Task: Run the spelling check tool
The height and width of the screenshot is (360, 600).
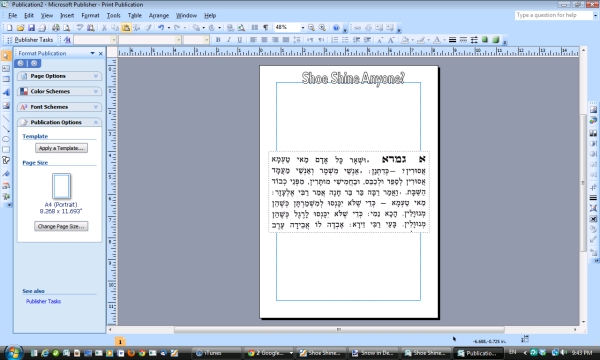Action: point(80,28)
